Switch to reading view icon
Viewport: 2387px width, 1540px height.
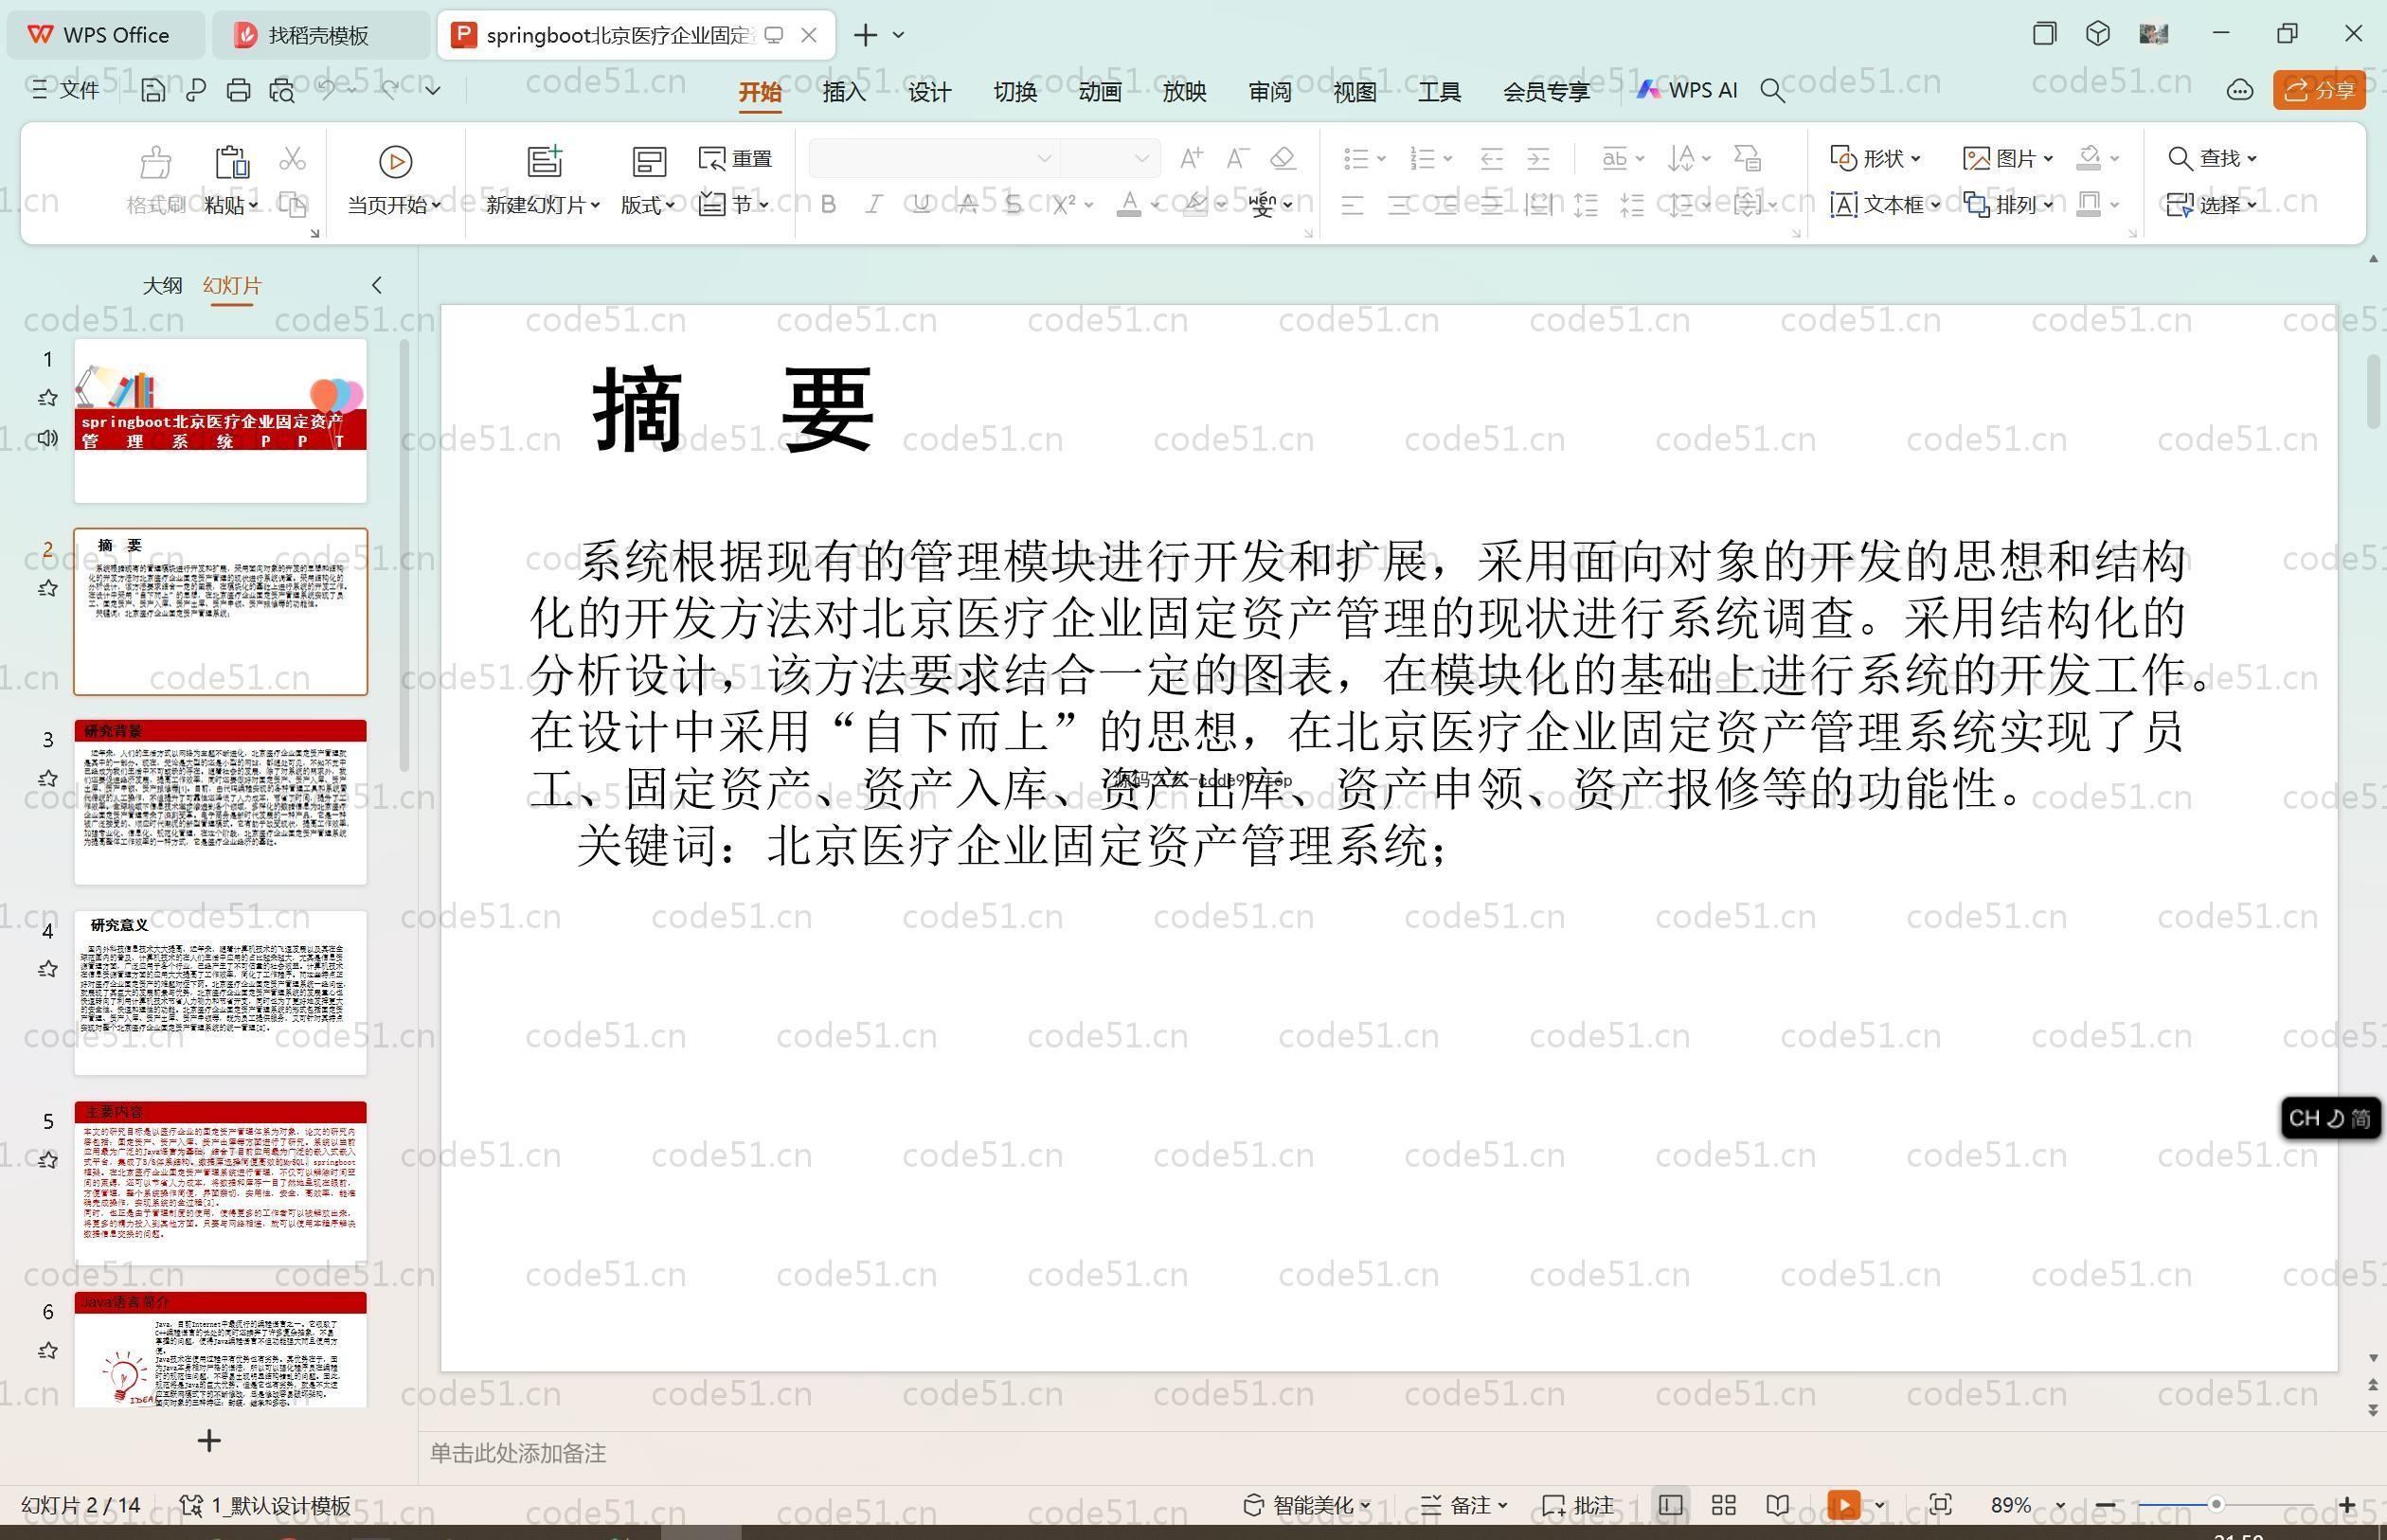pyautogui.click(x=1777, y=1505)
